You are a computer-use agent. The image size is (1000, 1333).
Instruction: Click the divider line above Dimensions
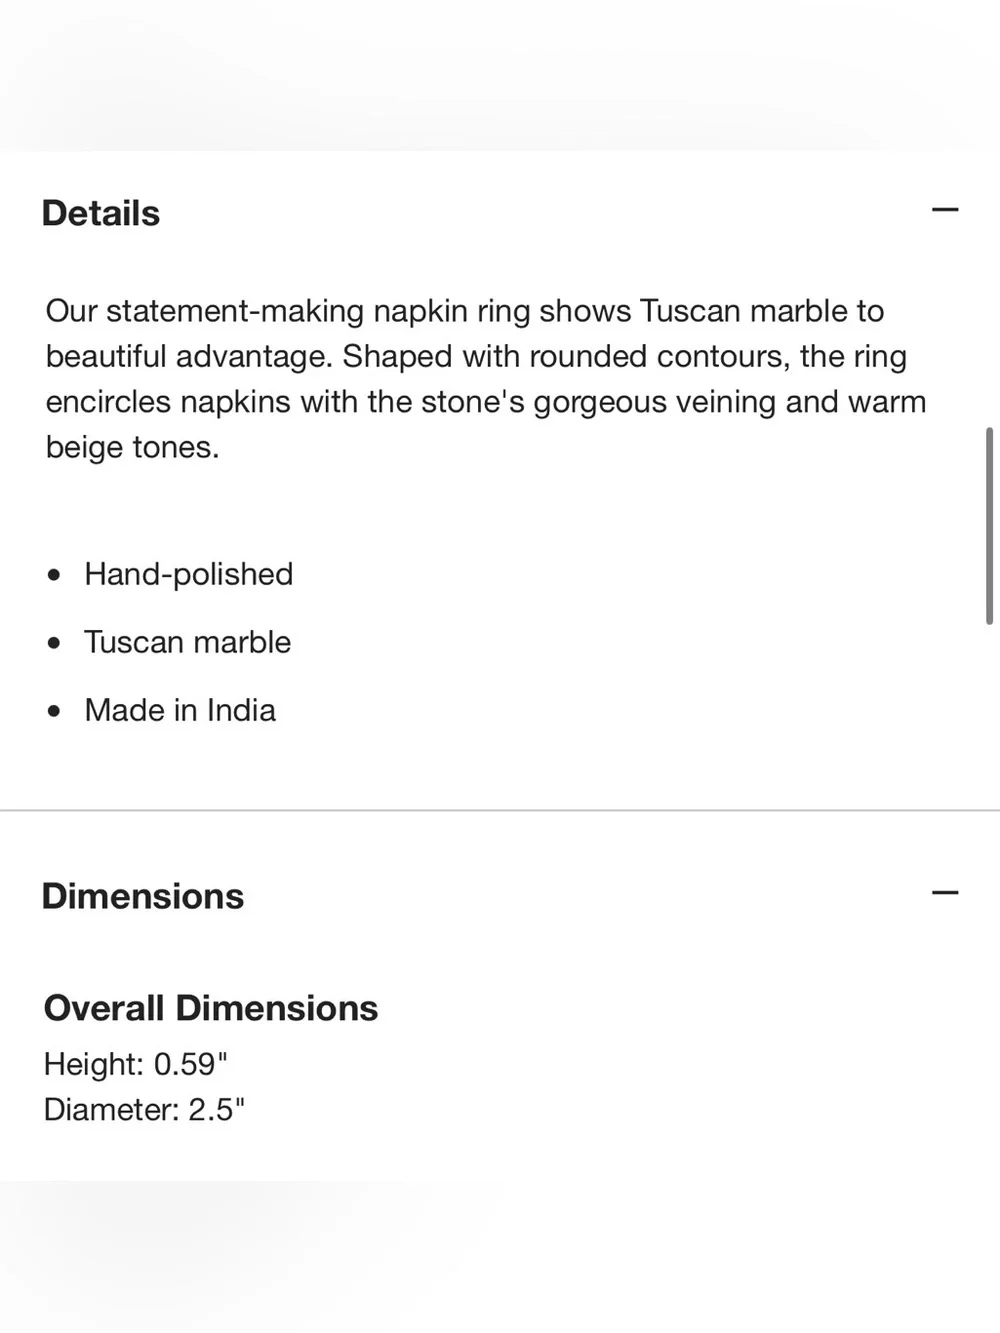tap(500, 810)
